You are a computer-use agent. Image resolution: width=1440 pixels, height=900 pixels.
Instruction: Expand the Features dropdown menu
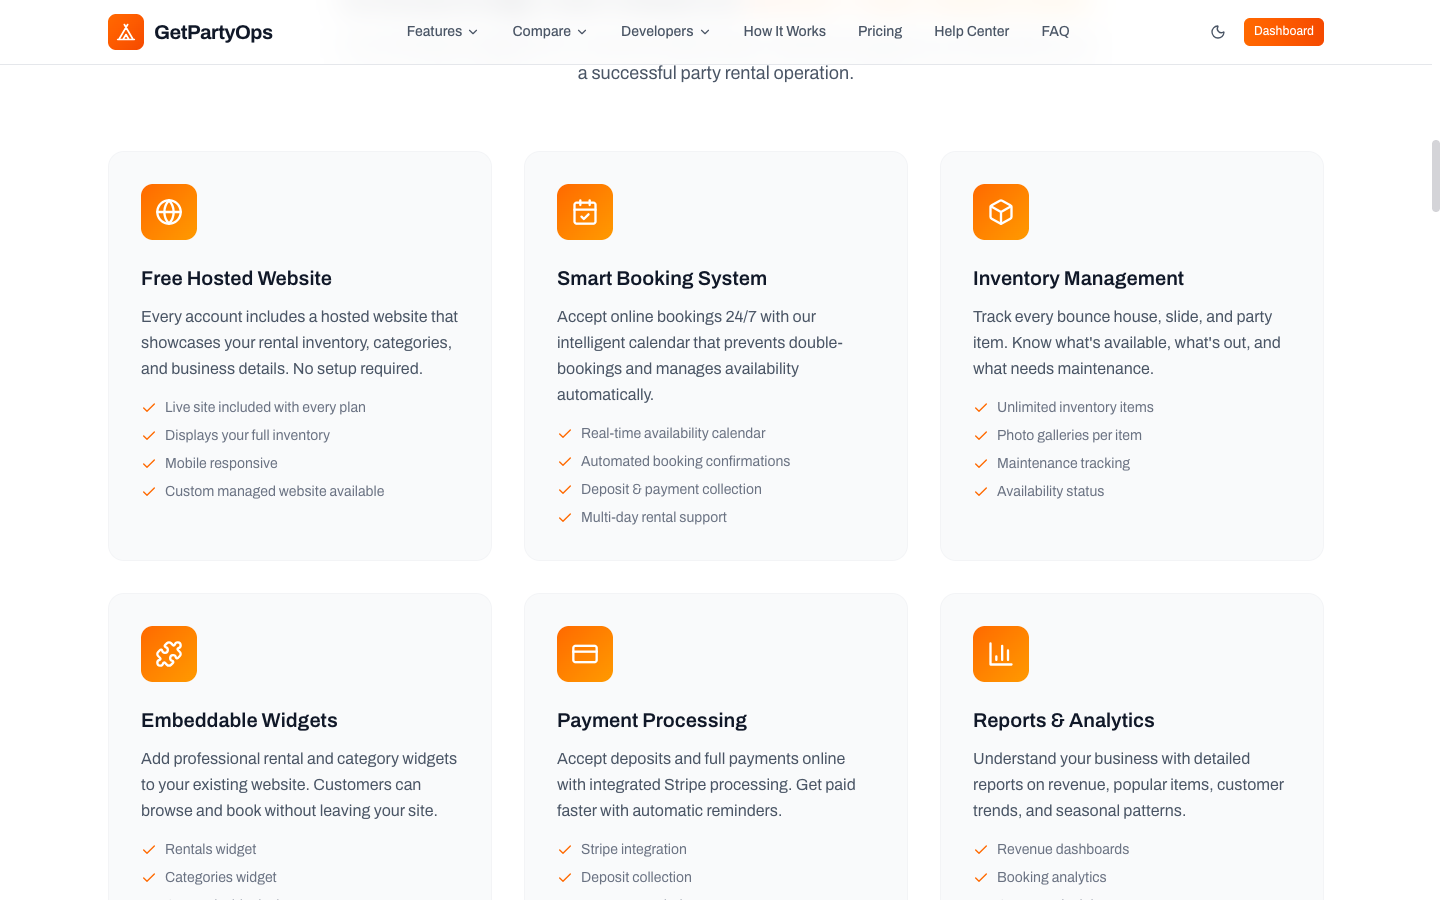[442, 32]
